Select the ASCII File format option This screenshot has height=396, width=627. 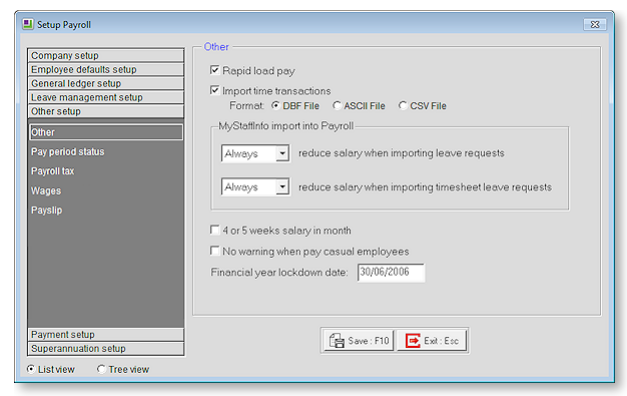pos(337,106)
